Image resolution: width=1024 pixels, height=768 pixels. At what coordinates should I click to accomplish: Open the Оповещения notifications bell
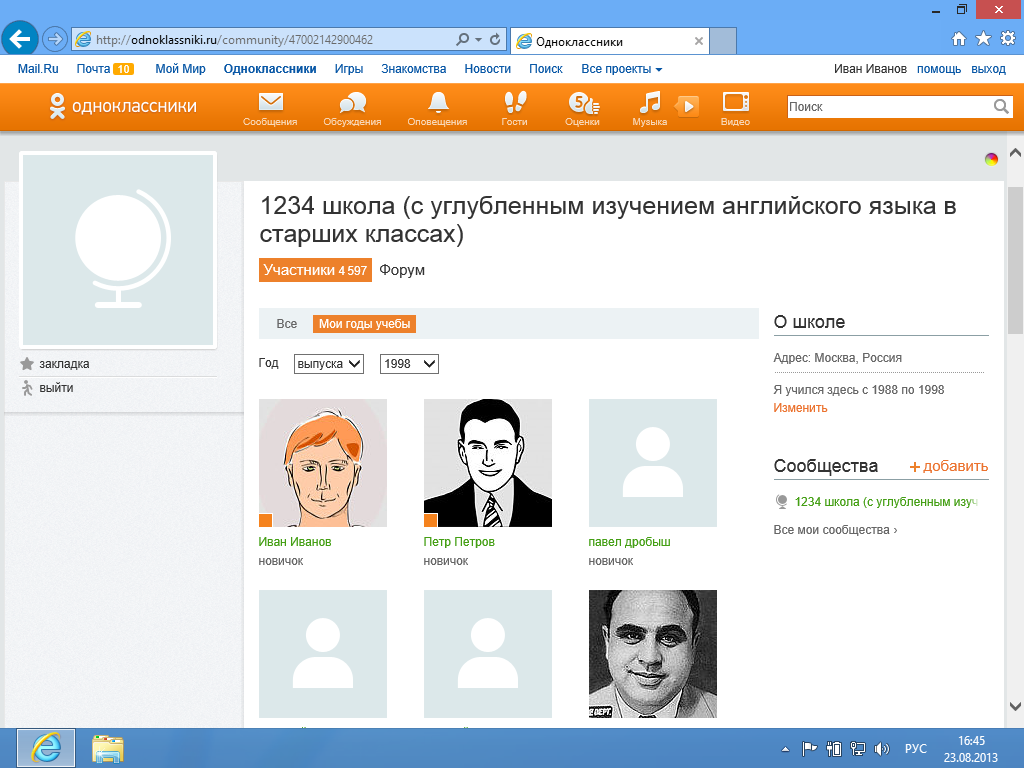(438, 108)
